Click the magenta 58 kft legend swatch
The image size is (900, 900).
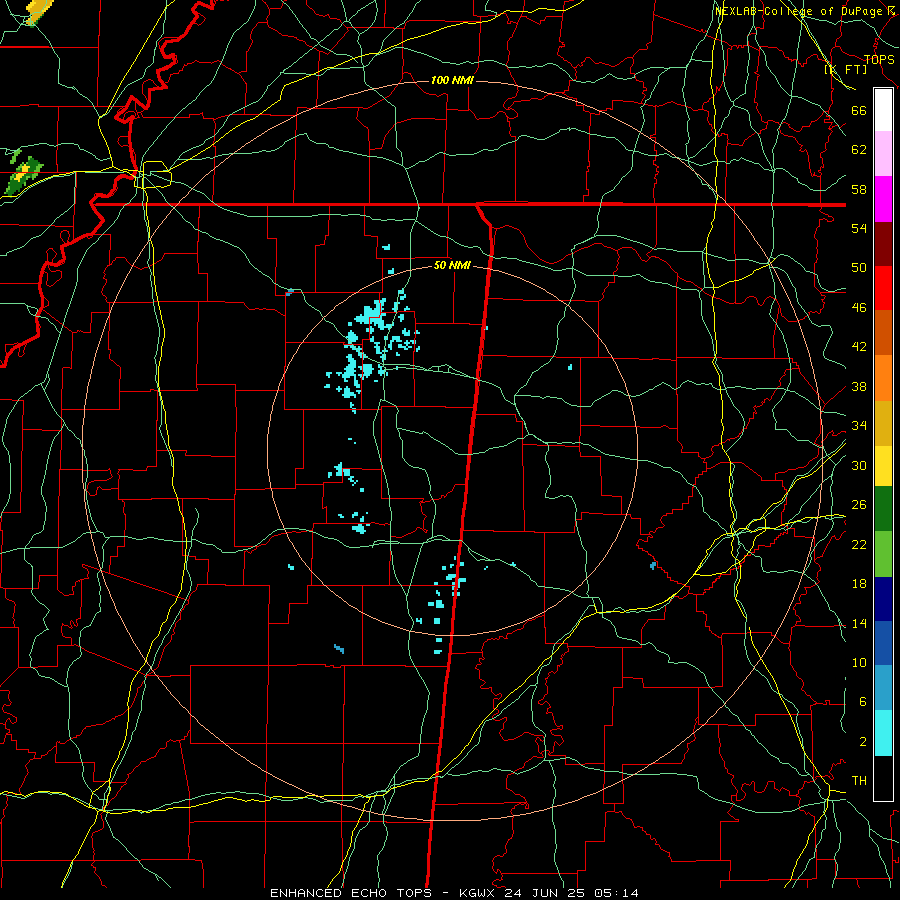[x=883, y=199]
